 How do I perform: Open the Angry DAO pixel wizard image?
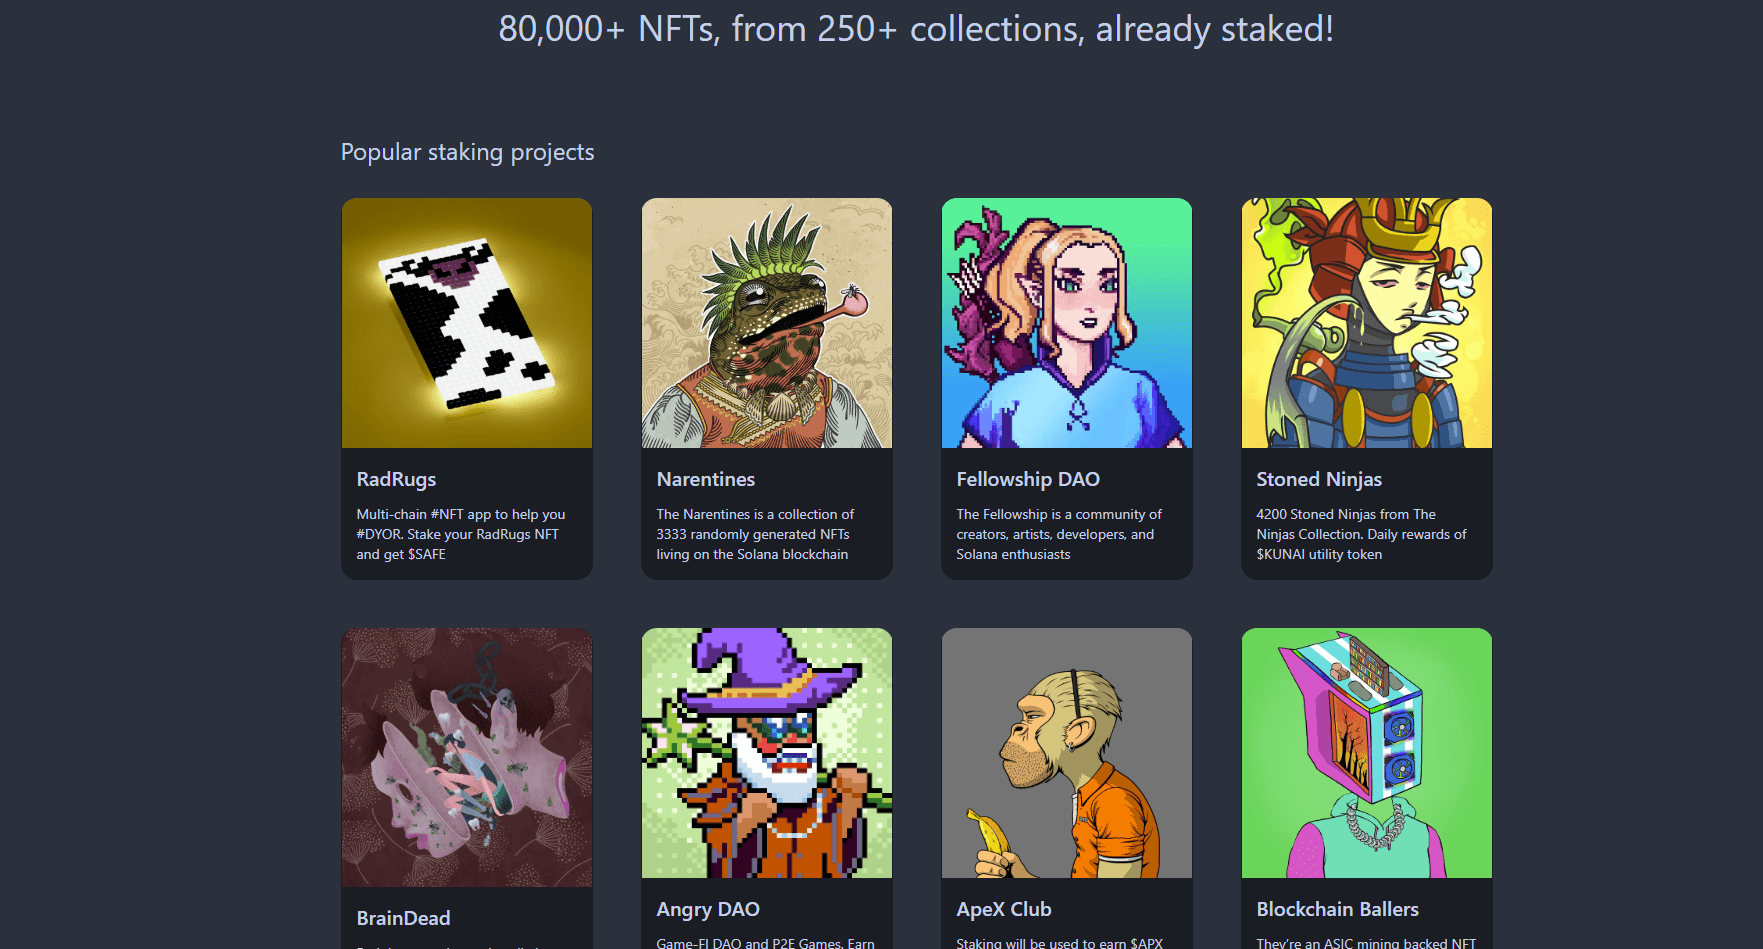[766, 753]
